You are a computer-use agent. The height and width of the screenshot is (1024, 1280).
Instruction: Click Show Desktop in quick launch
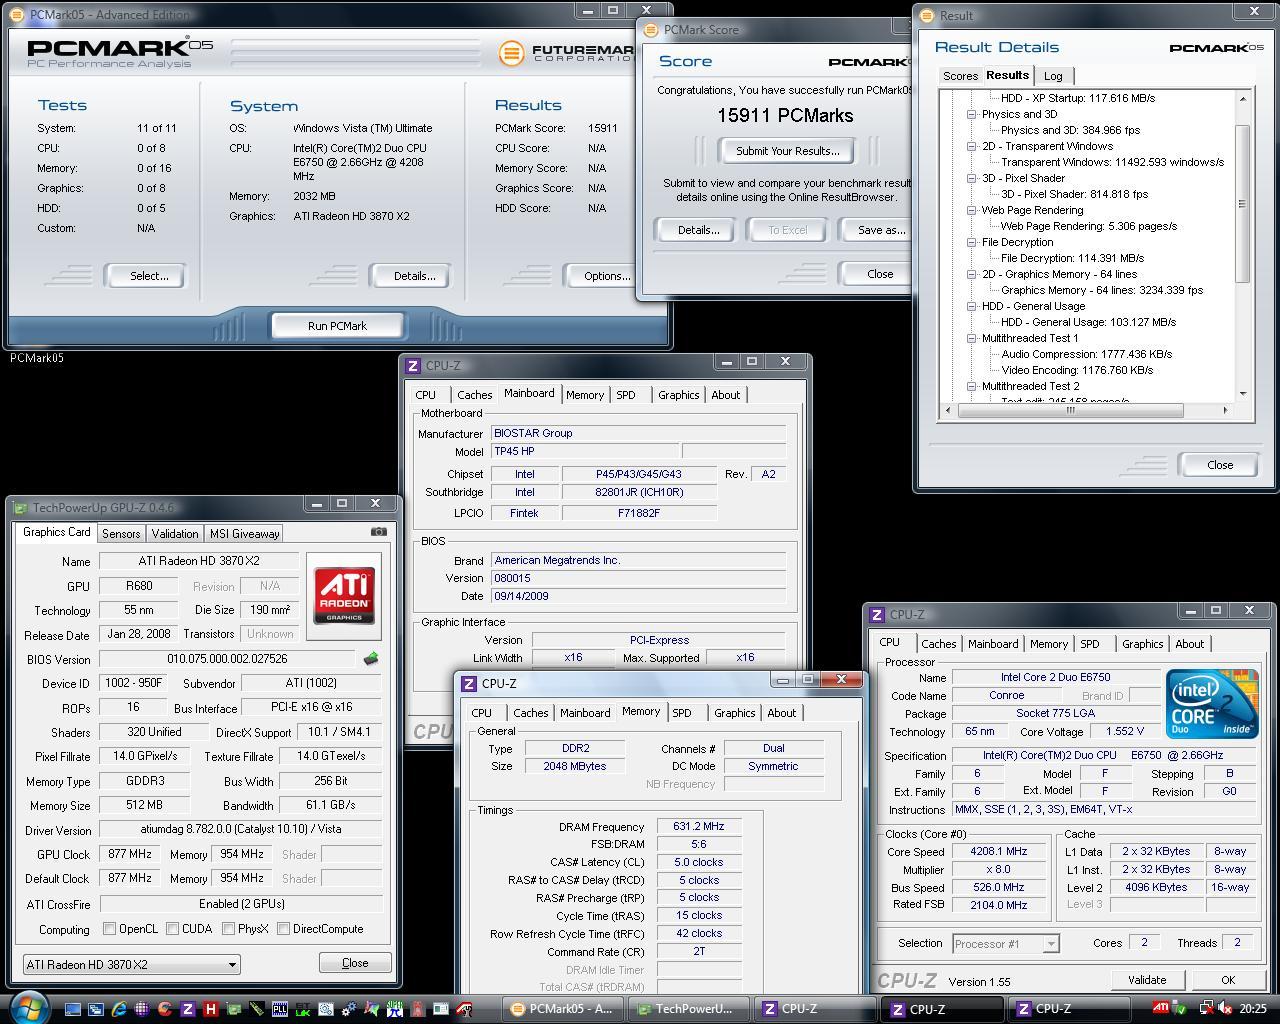click(72, 1009)
